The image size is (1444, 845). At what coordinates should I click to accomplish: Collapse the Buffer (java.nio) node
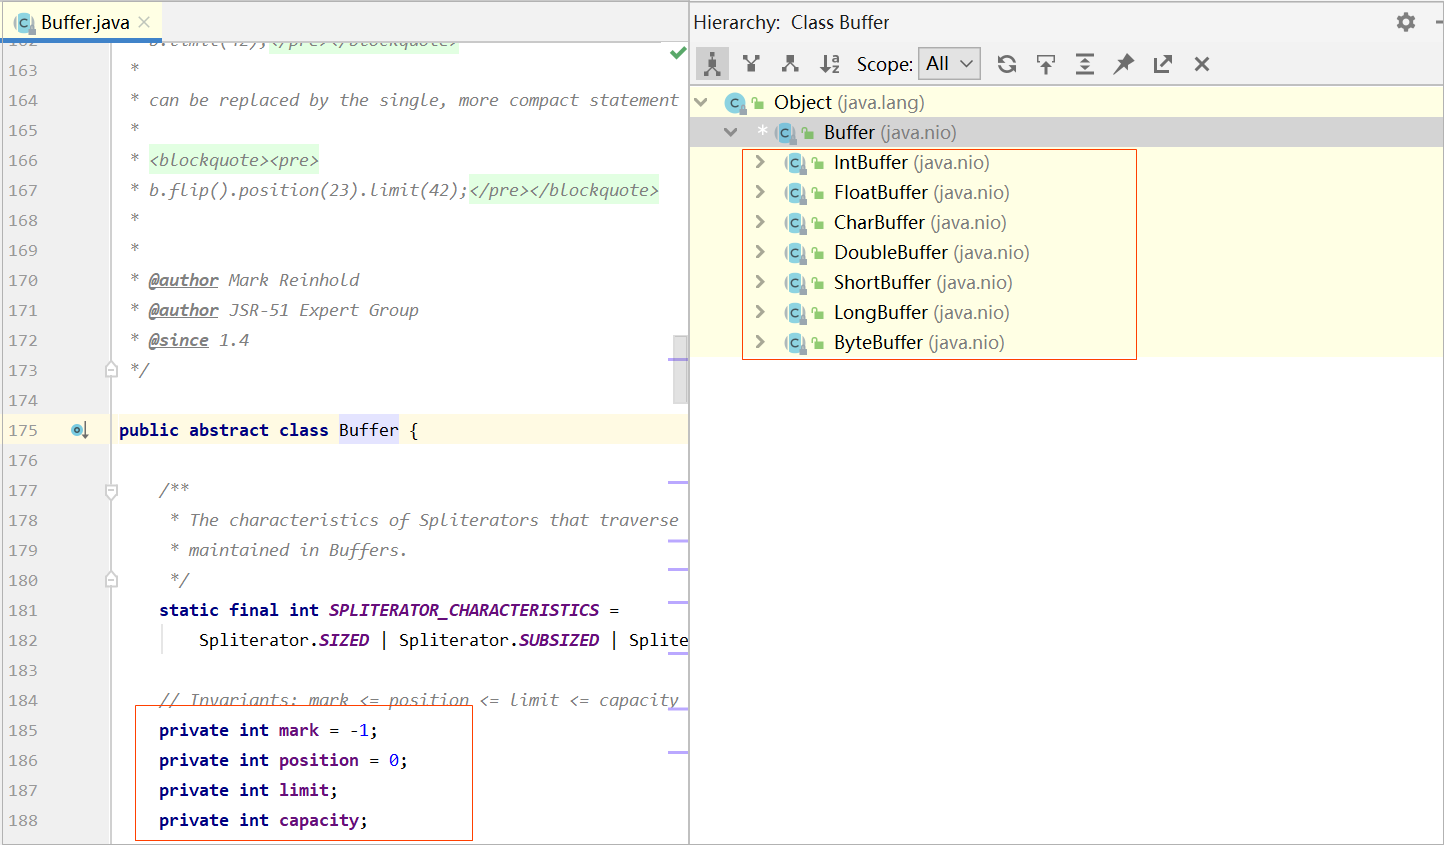pyautogui.click(x=731, y=132)
